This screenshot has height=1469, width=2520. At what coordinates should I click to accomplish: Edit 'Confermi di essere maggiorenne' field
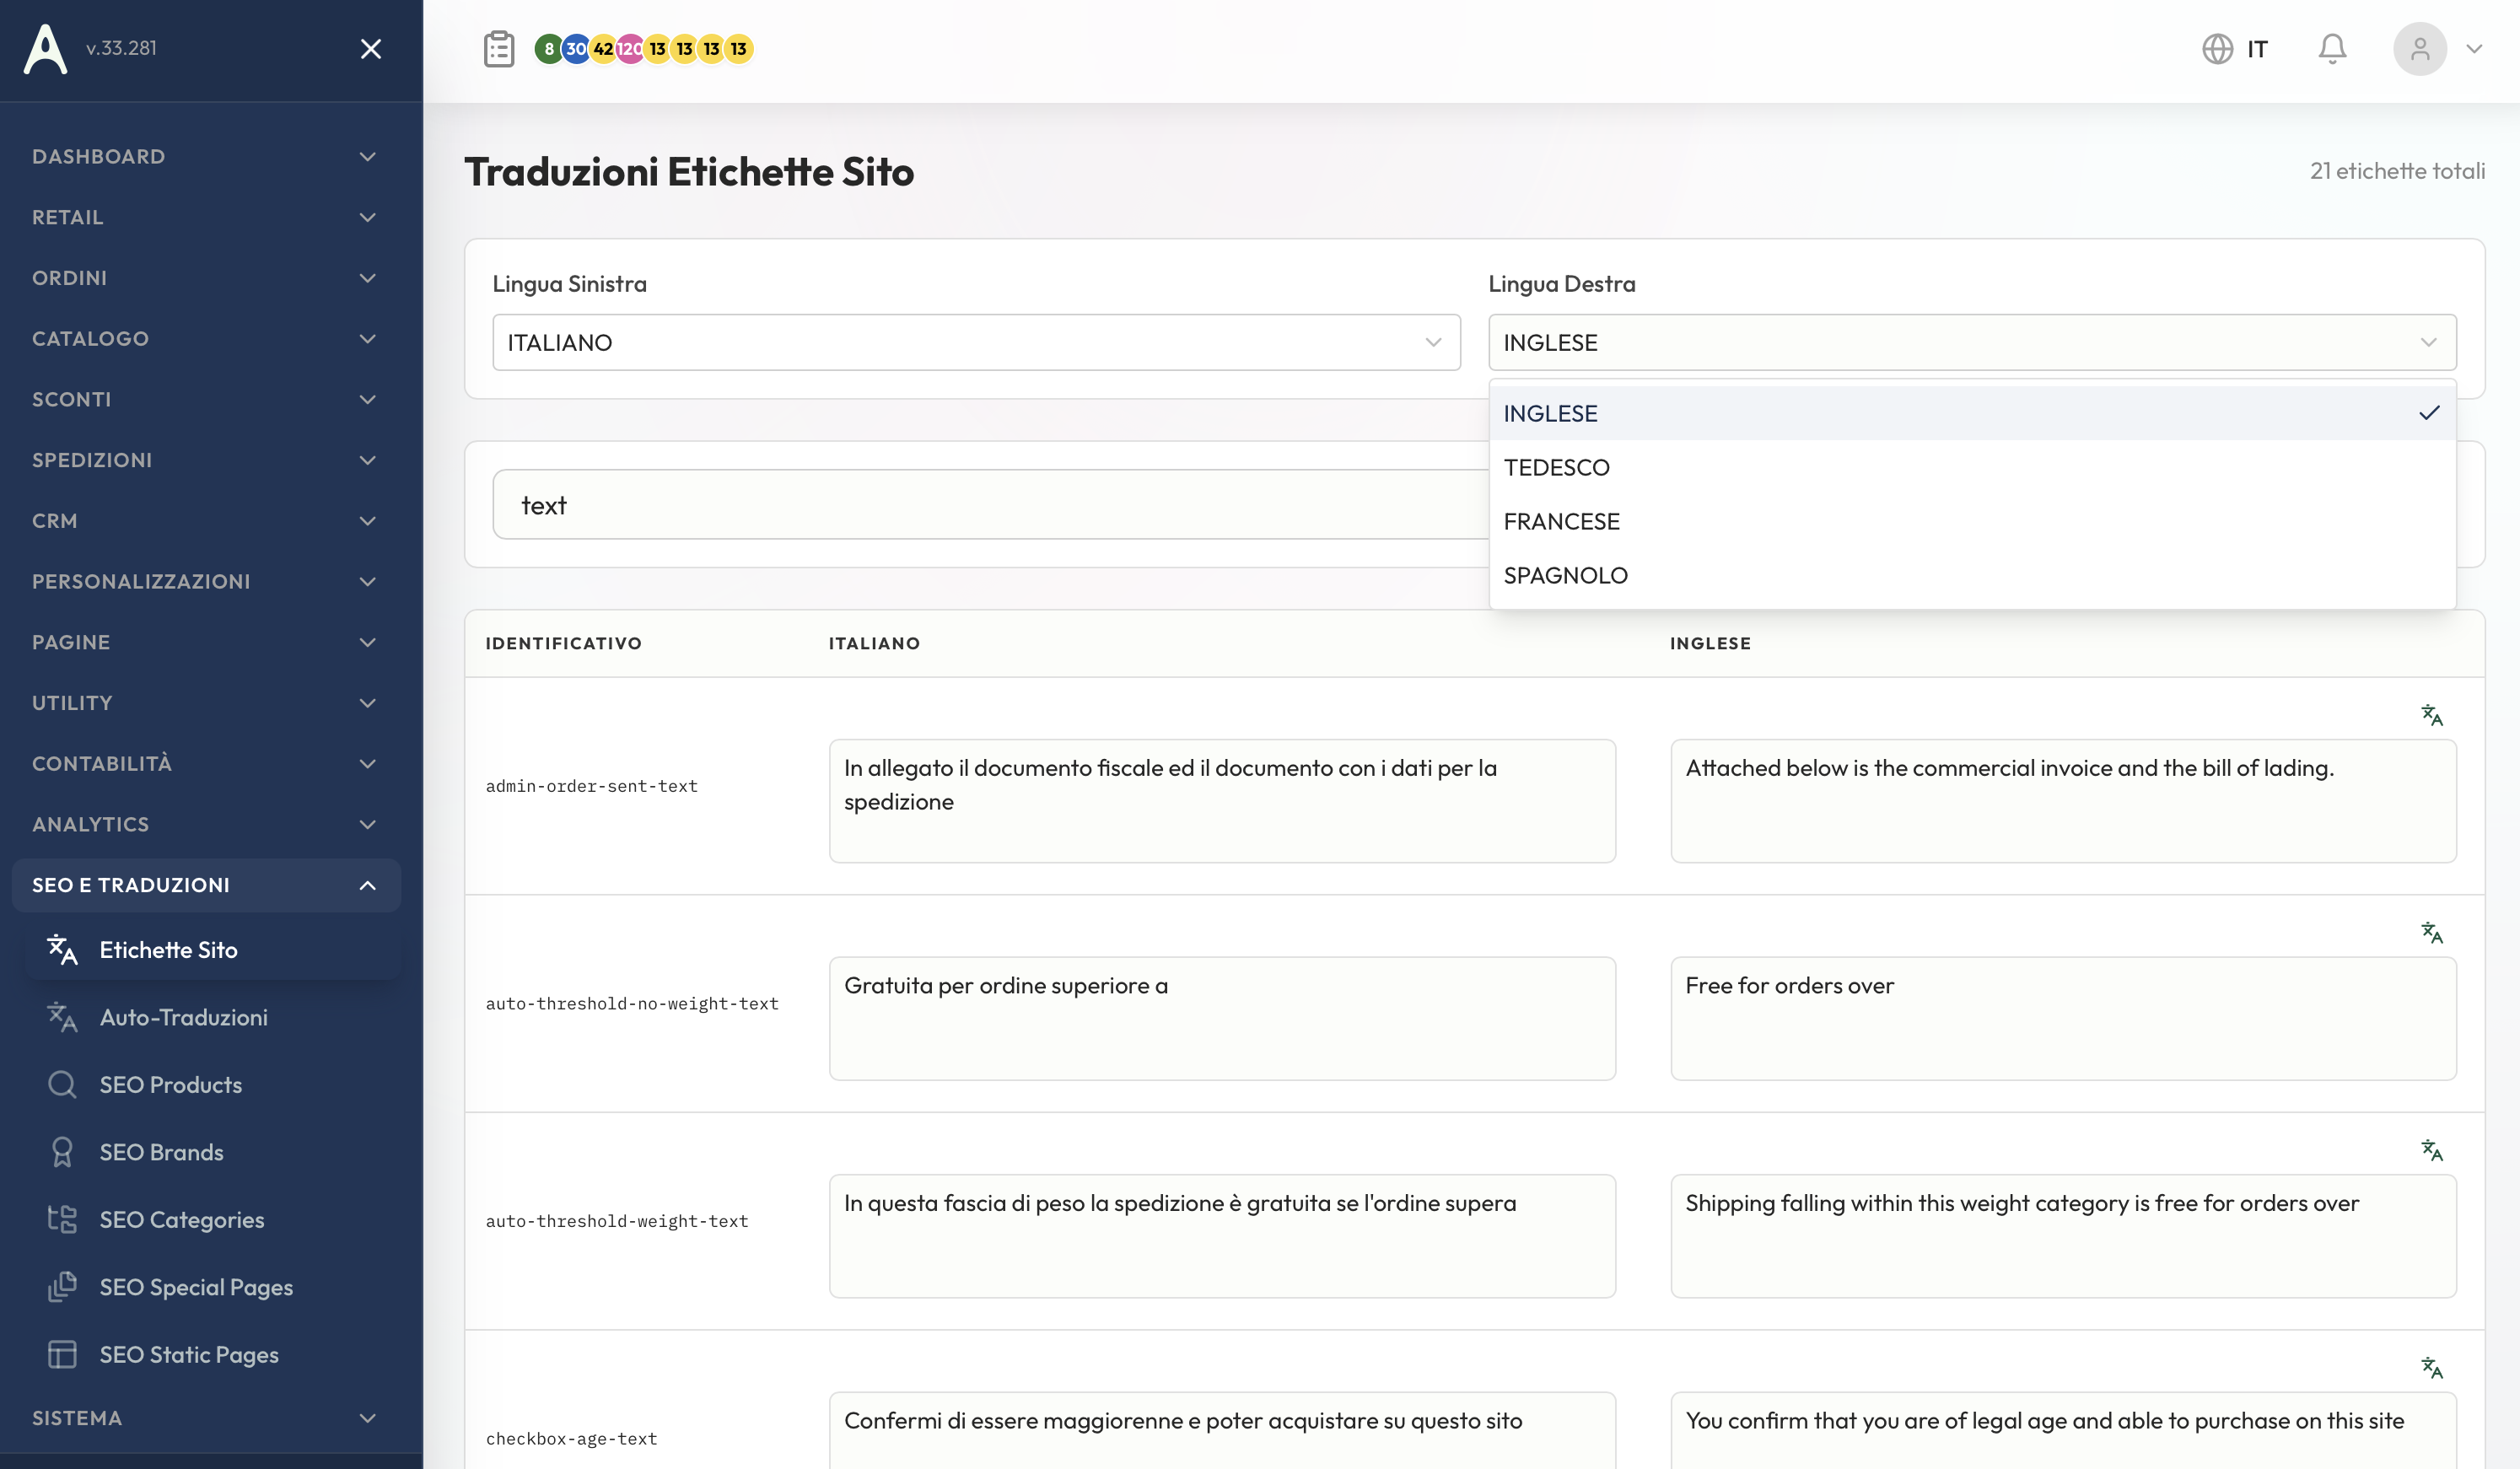[1222, 1431]
